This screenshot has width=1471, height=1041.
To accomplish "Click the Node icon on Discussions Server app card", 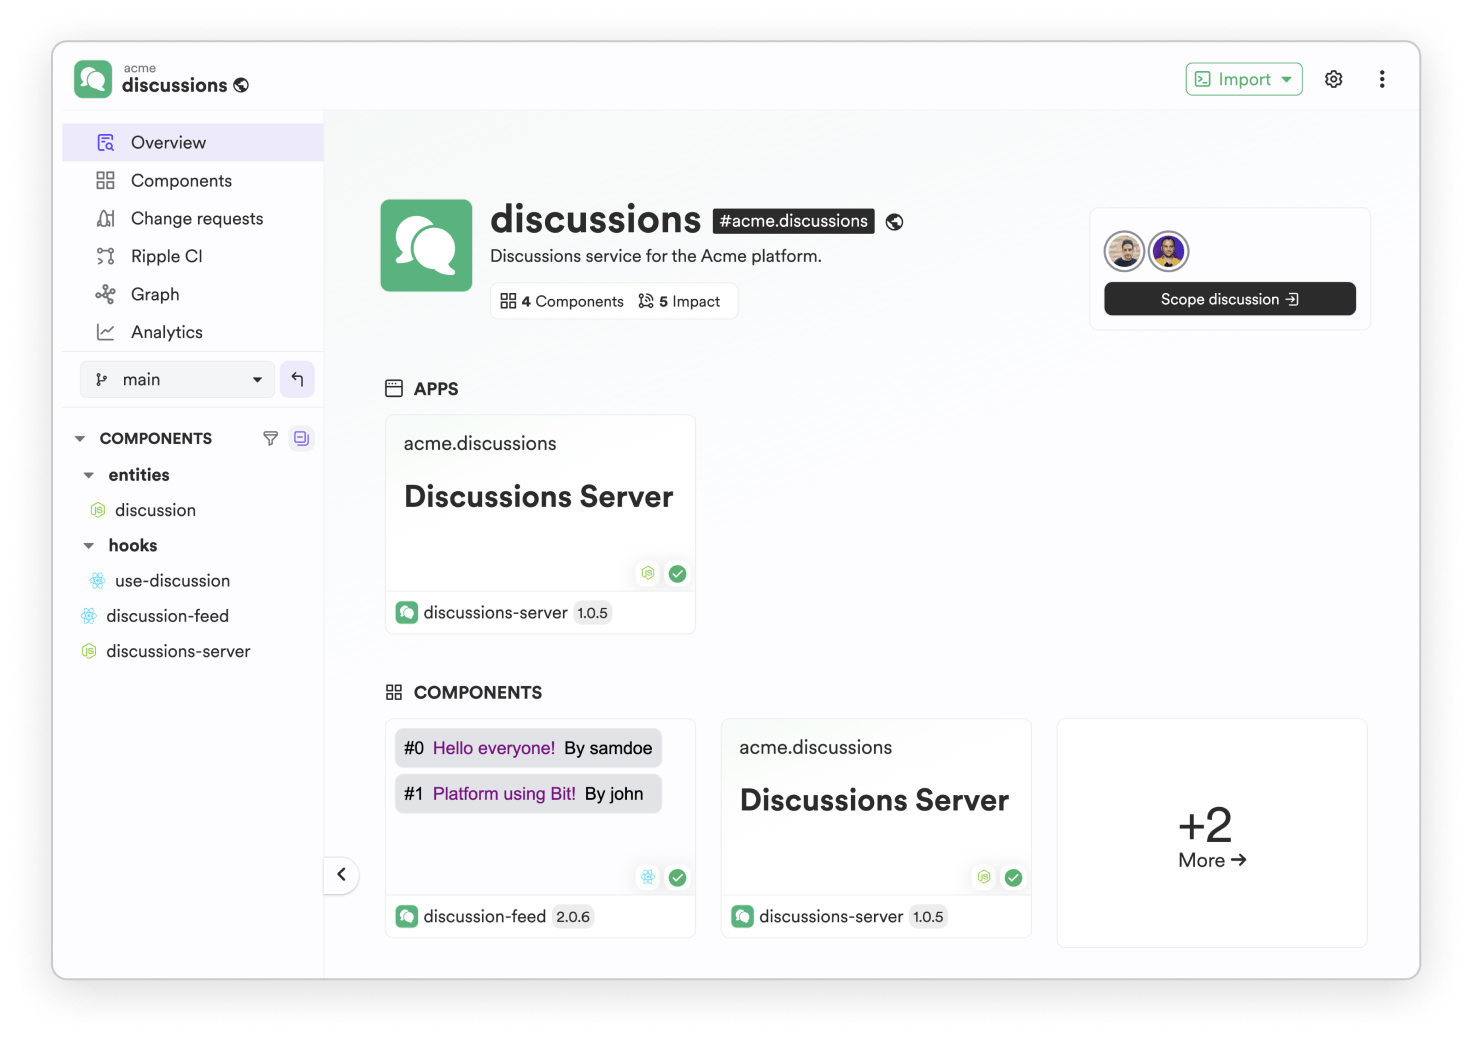I will (648, 573).
